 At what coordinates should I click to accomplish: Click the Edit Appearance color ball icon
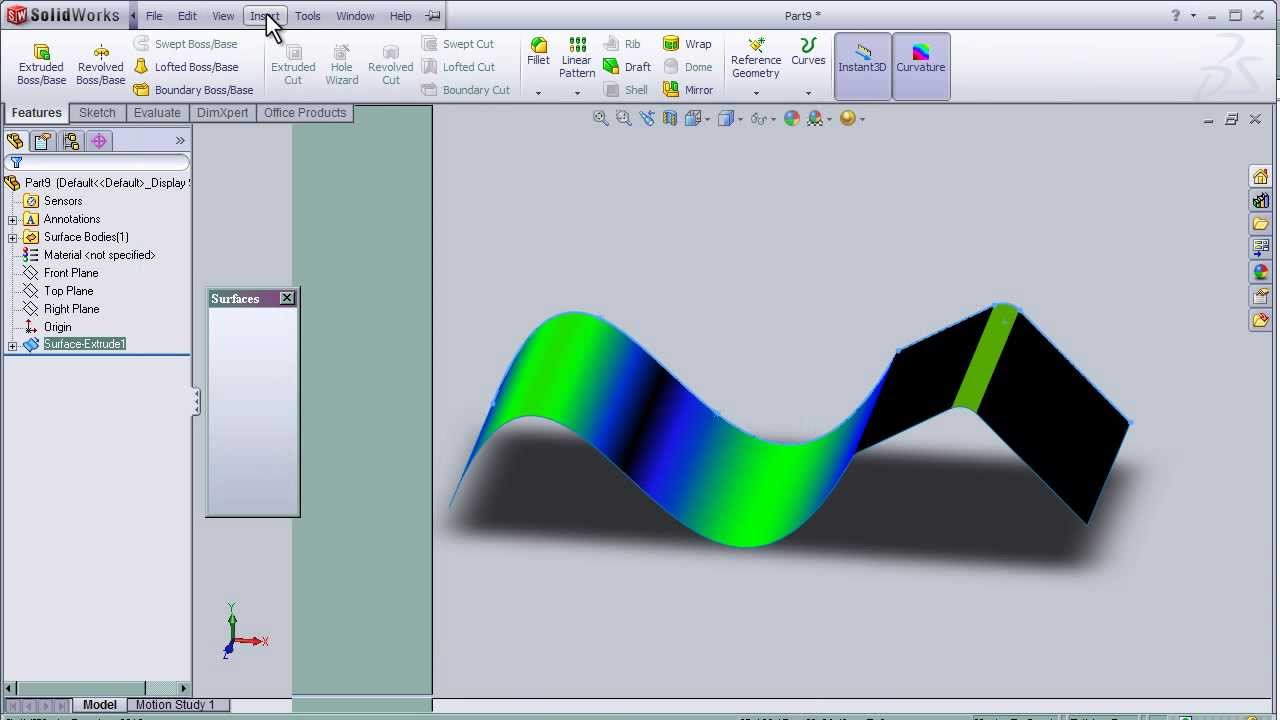[x=792, y=118]
